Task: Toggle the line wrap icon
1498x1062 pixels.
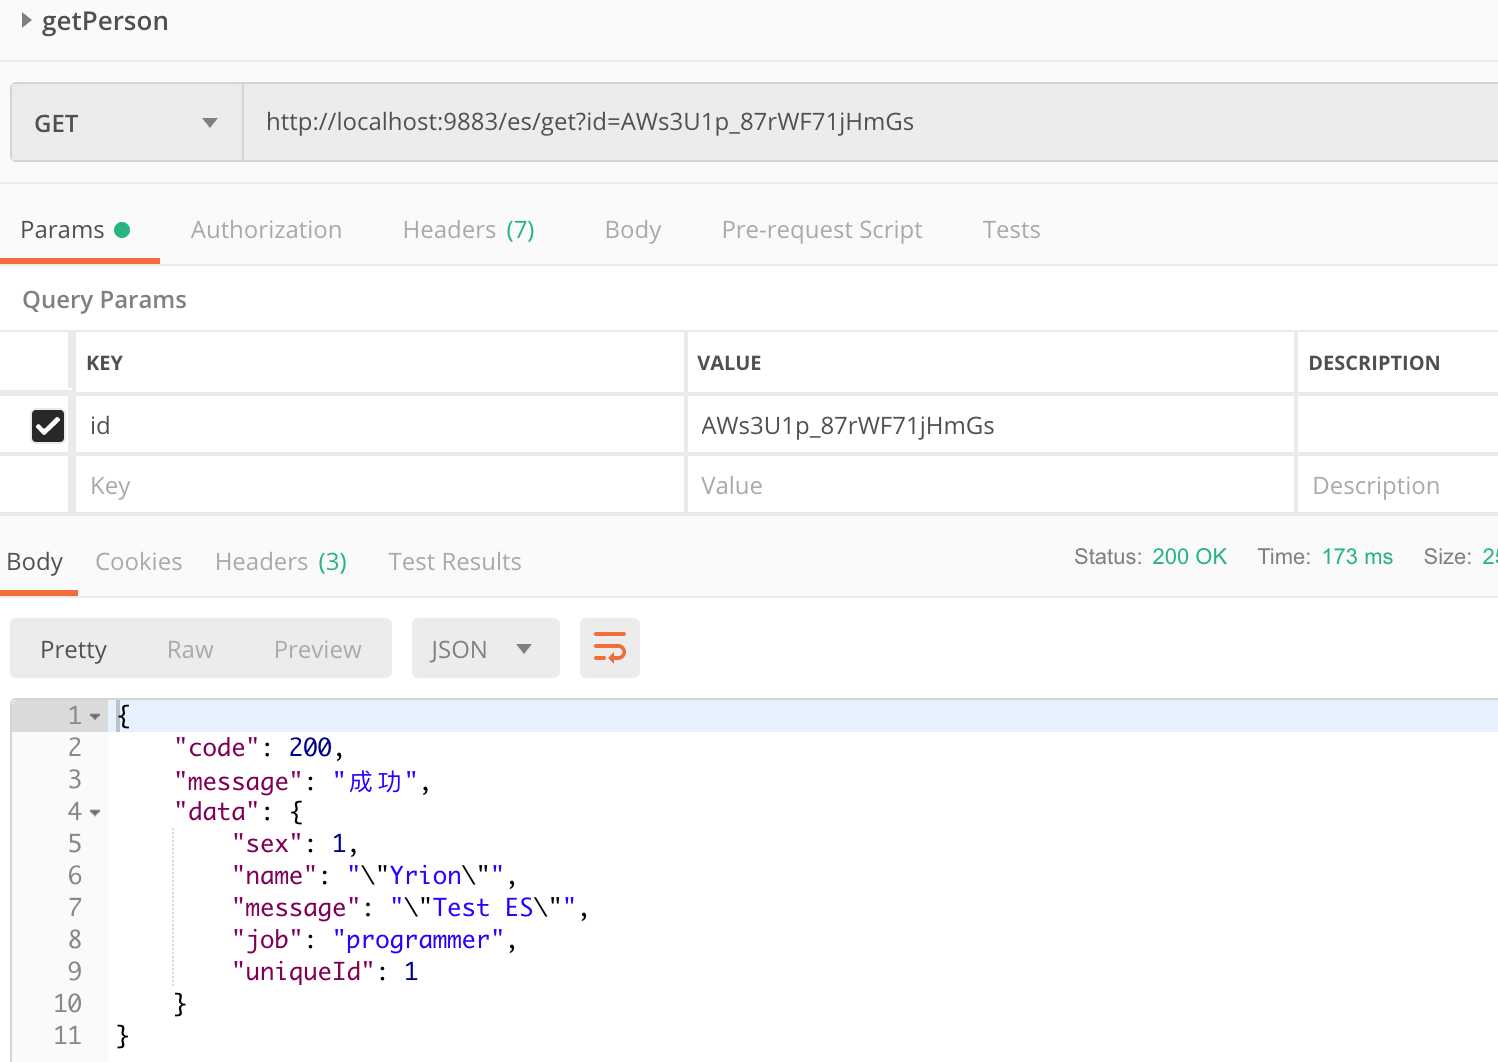Action: (610, 648)
